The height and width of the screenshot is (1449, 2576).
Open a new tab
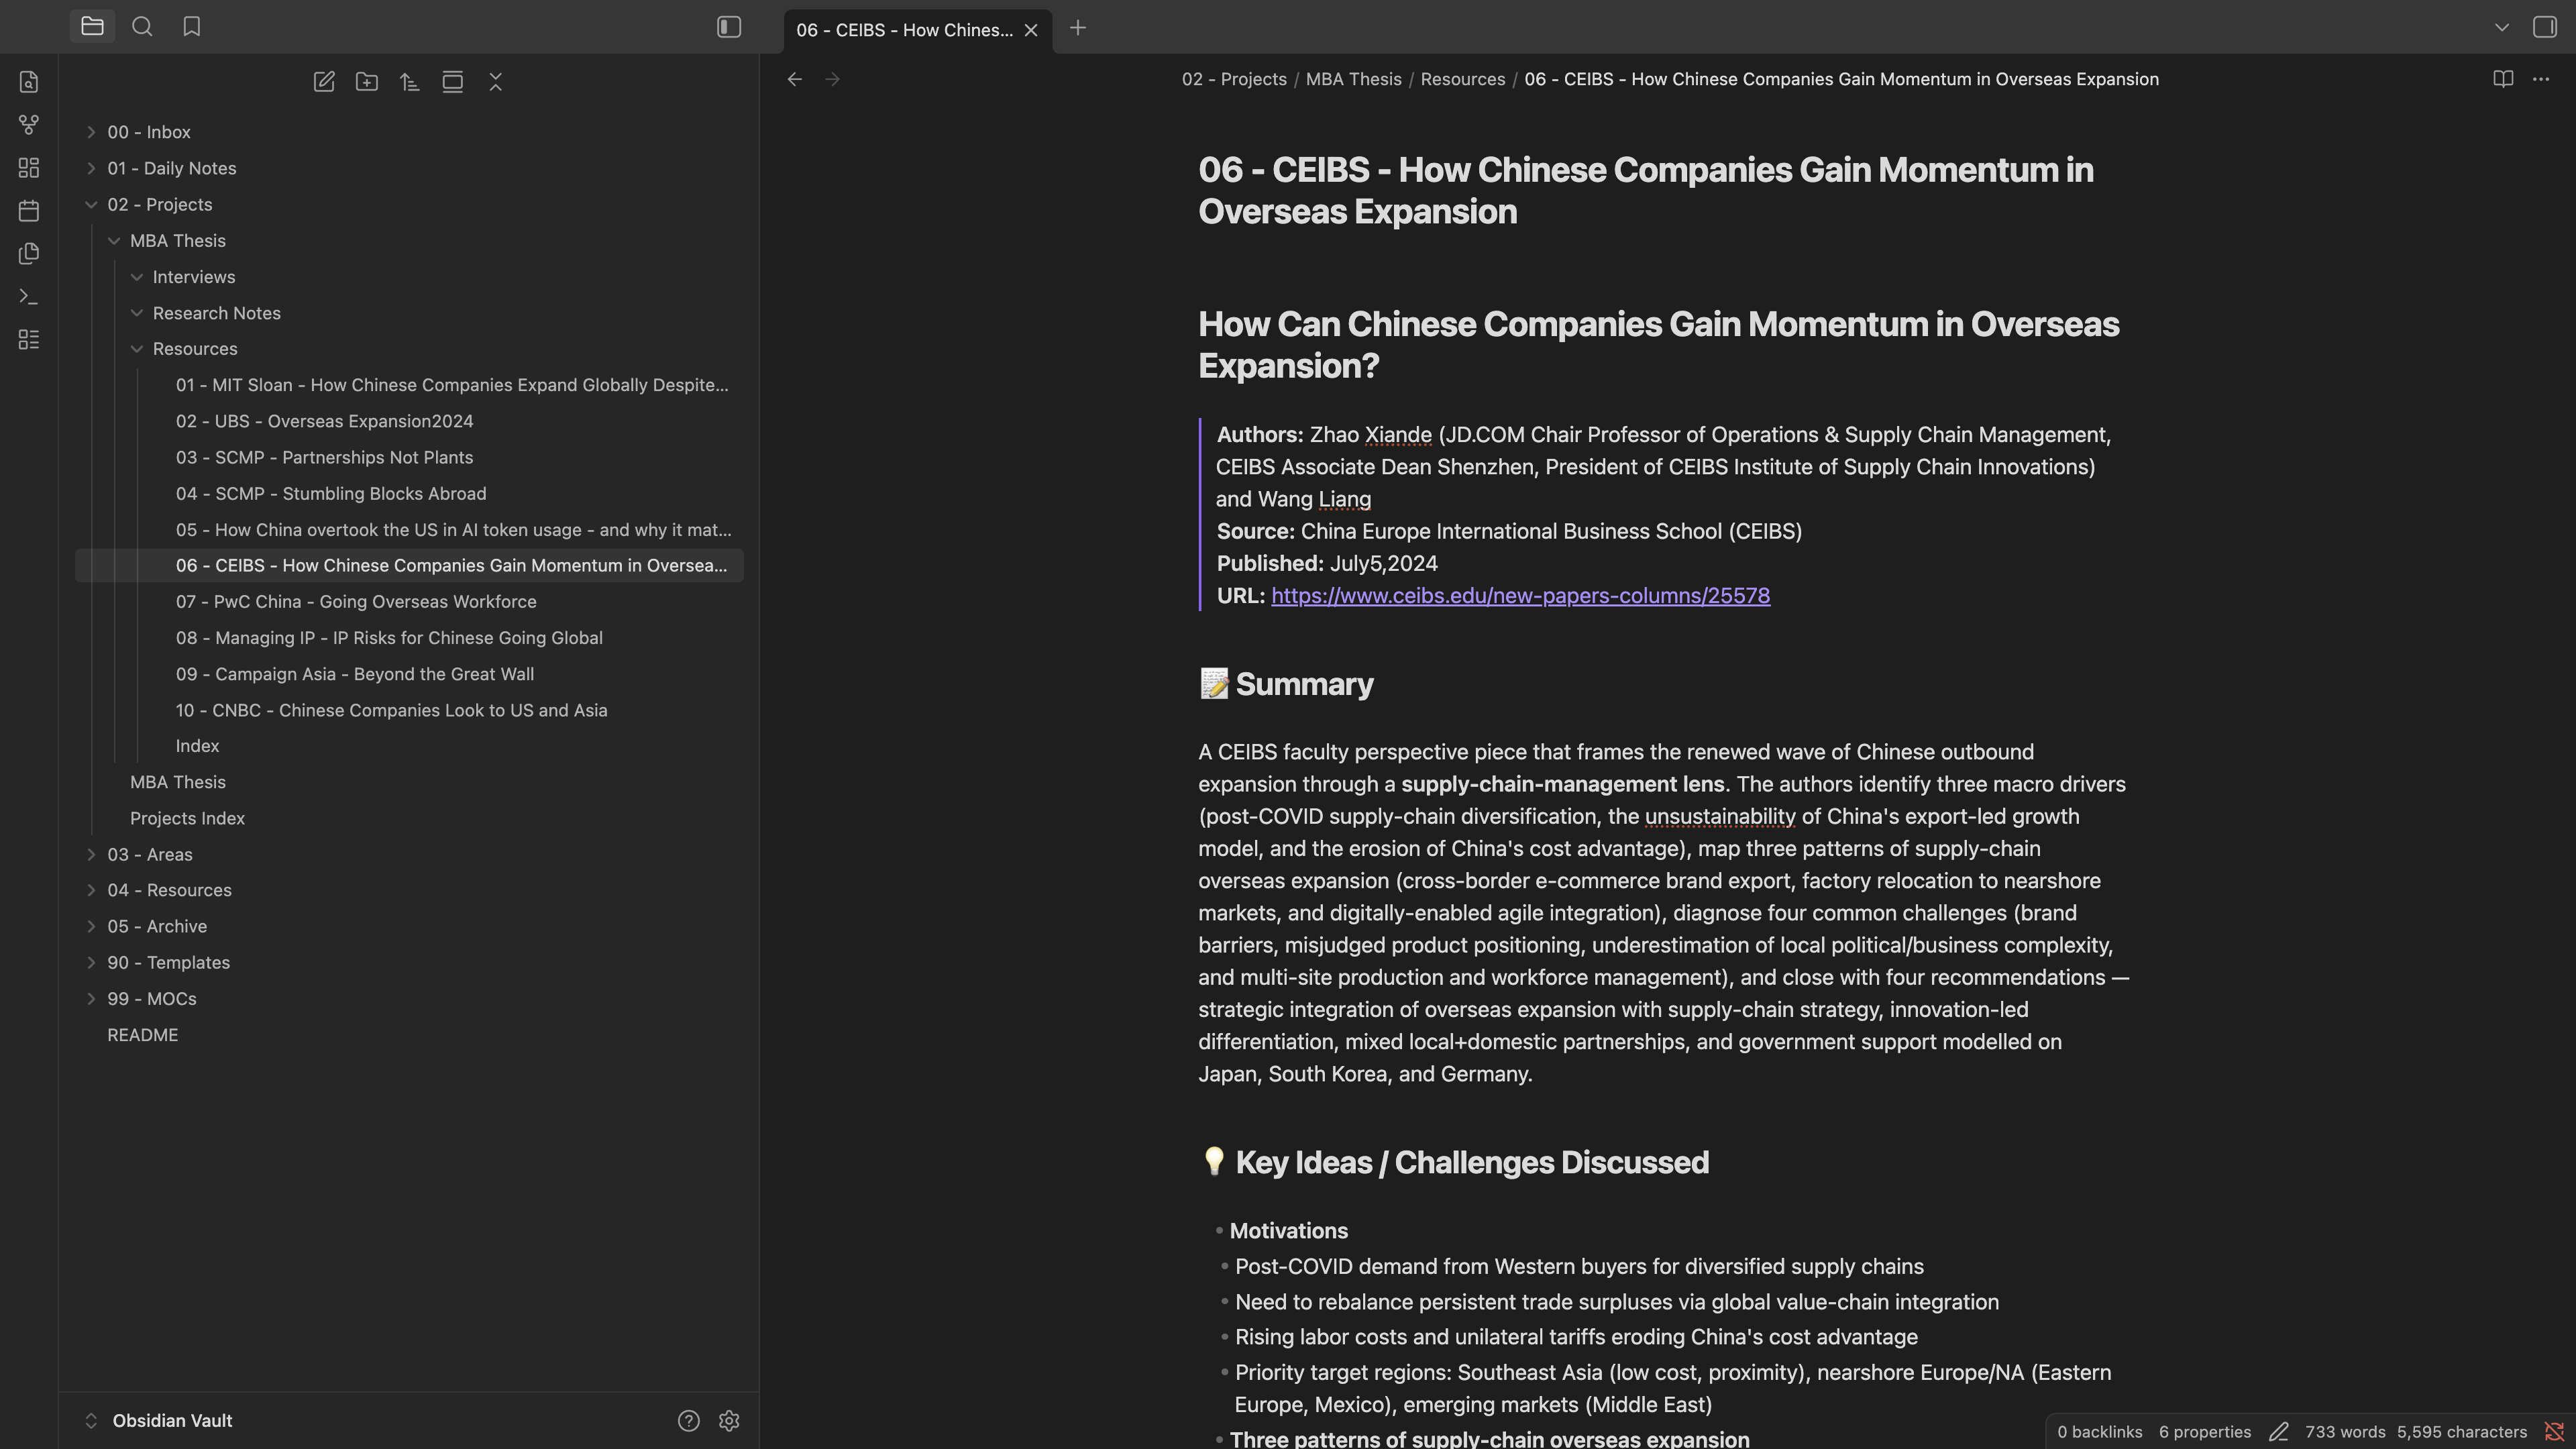1078,28
